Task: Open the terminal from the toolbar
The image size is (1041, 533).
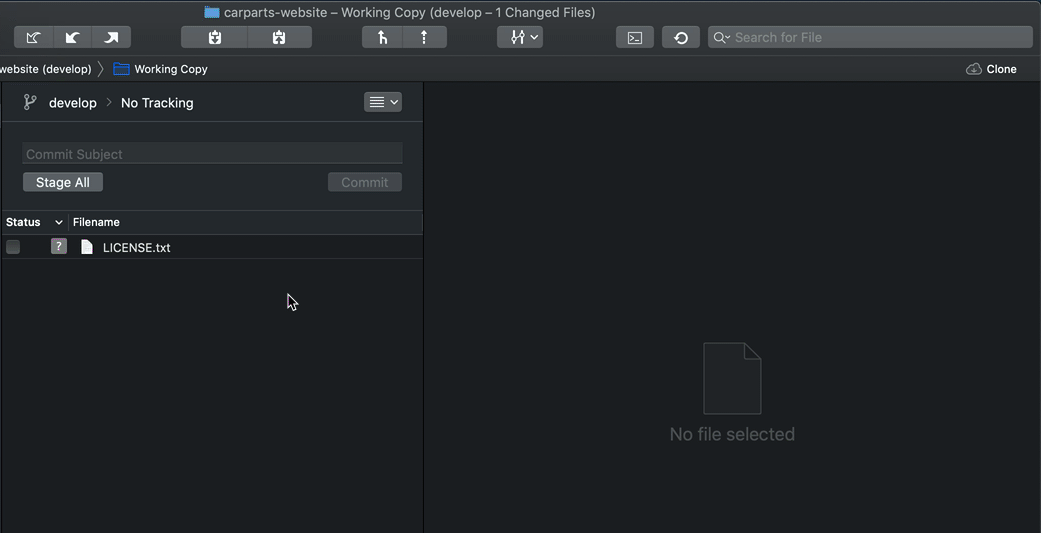Action: 635,38
